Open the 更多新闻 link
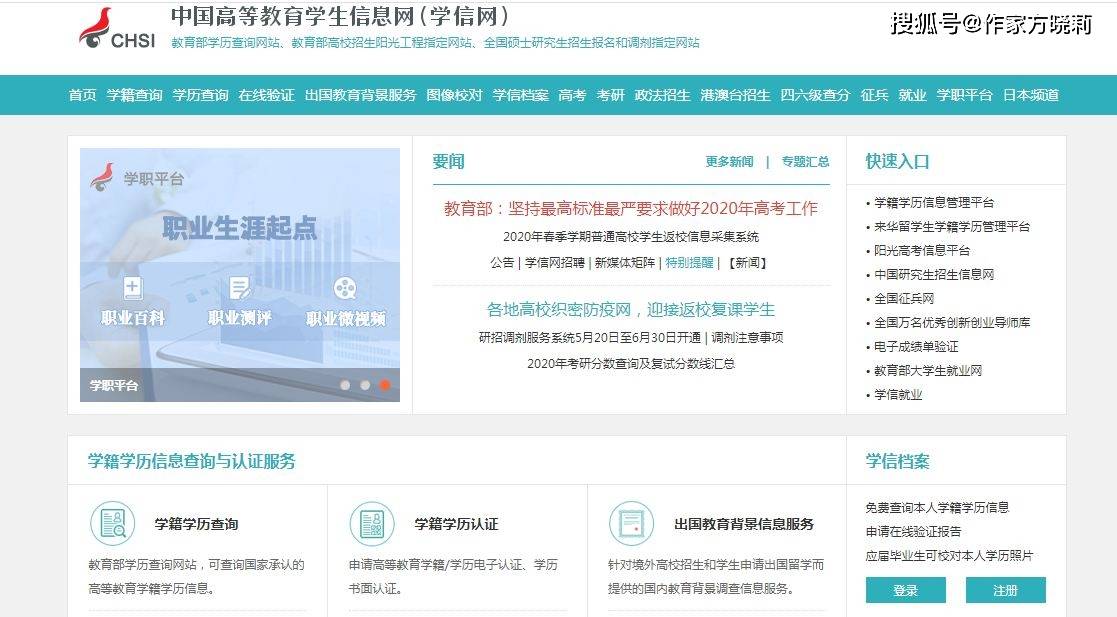Viewport: 1117px width, 617px height. [729, 162]
